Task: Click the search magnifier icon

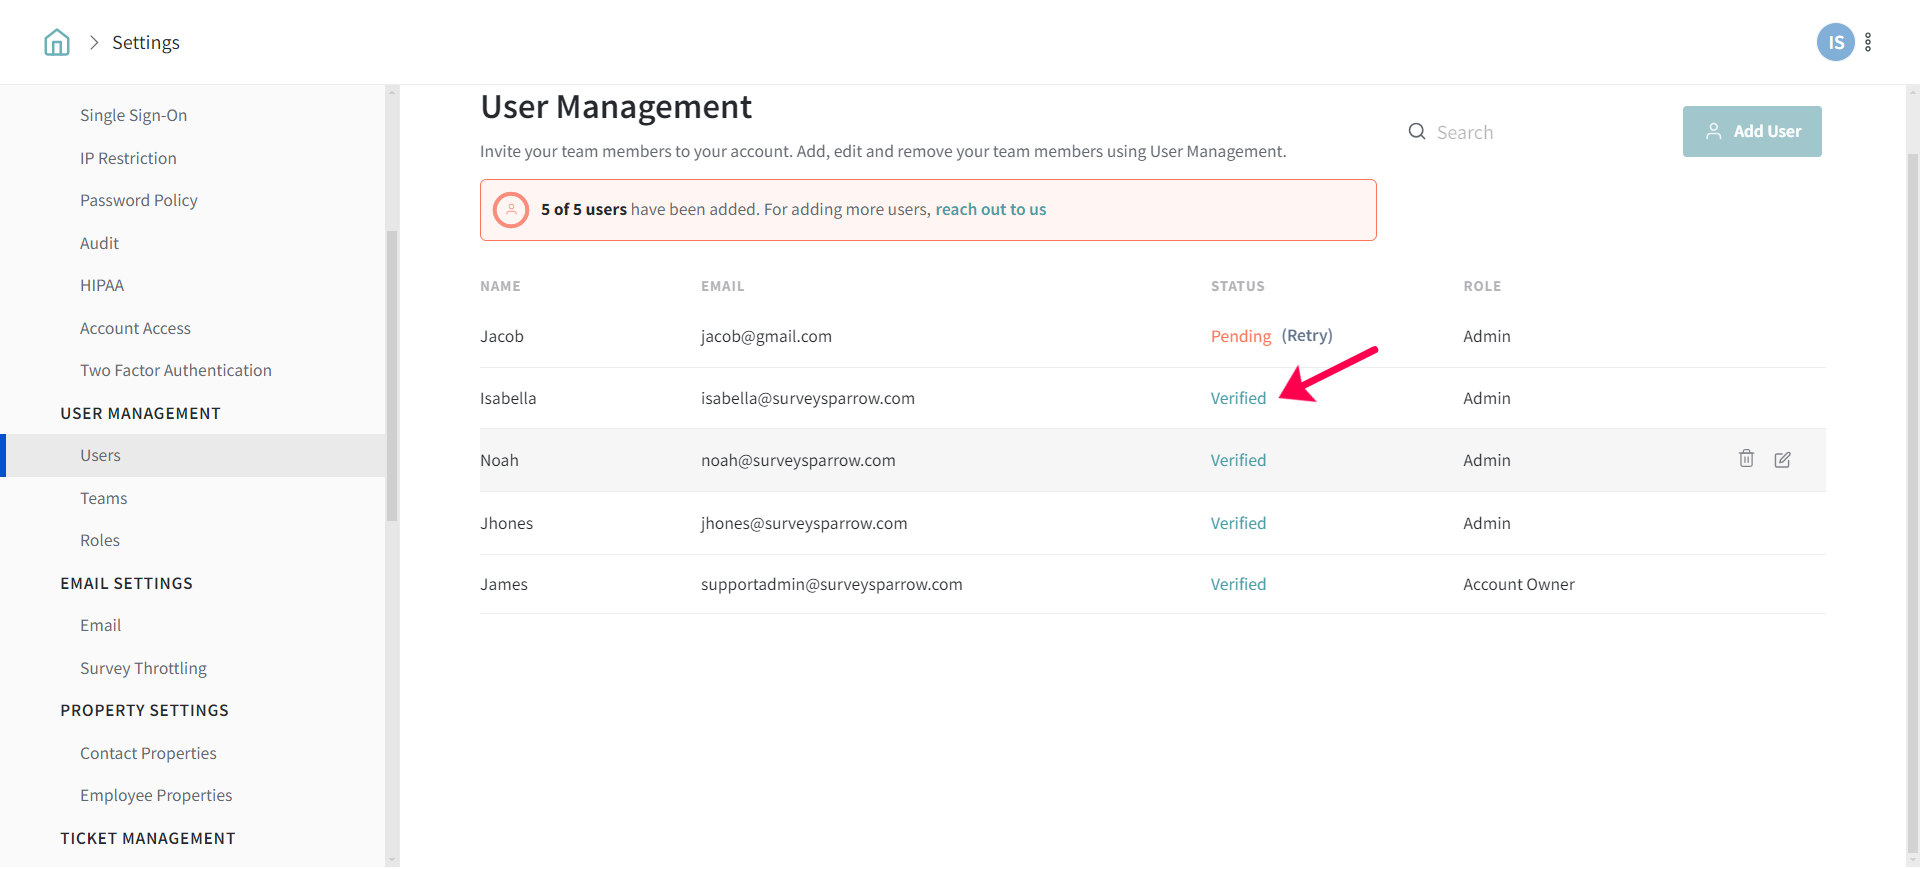Action: click(1417, 132)
